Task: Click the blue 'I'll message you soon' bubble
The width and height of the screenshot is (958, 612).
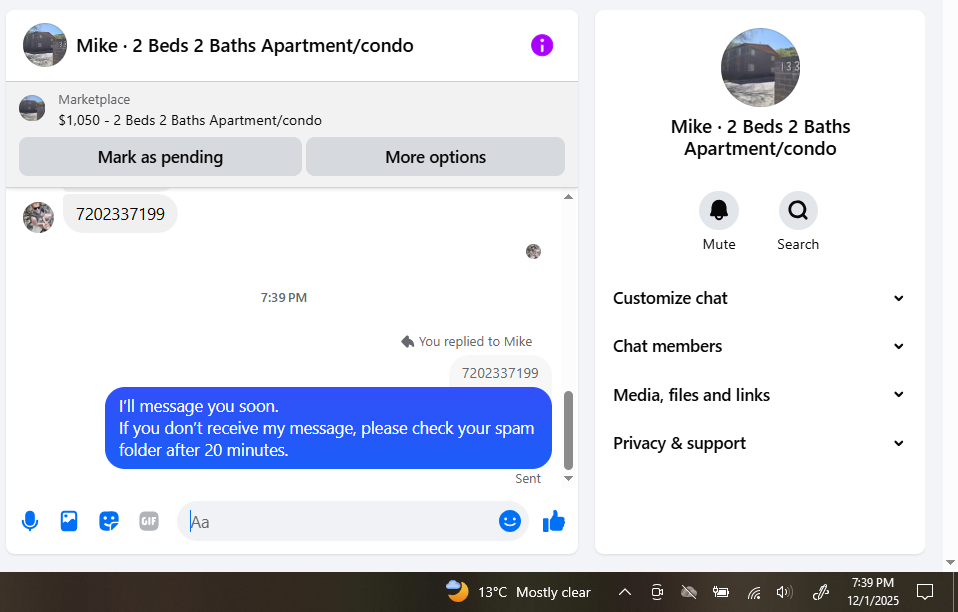Action: coord(328,428)
